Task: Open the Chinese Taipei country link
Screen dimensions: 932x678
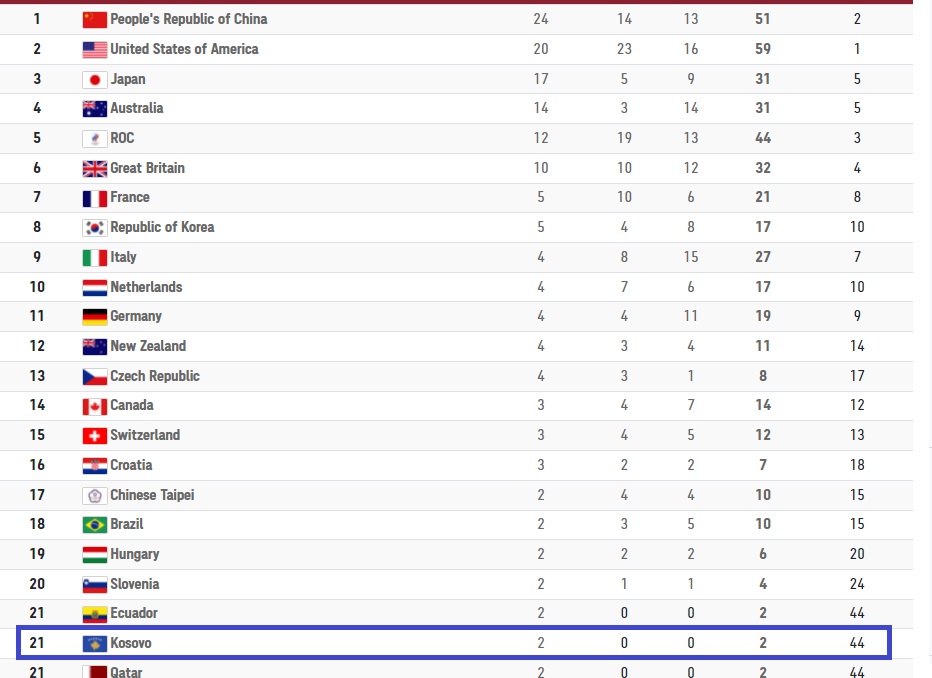Action: [152, 495]
